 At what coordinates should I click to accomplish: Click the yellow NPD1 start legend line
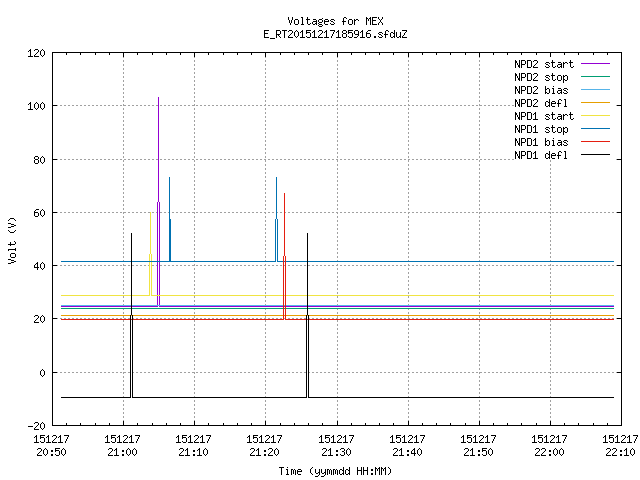pos(595,116)
